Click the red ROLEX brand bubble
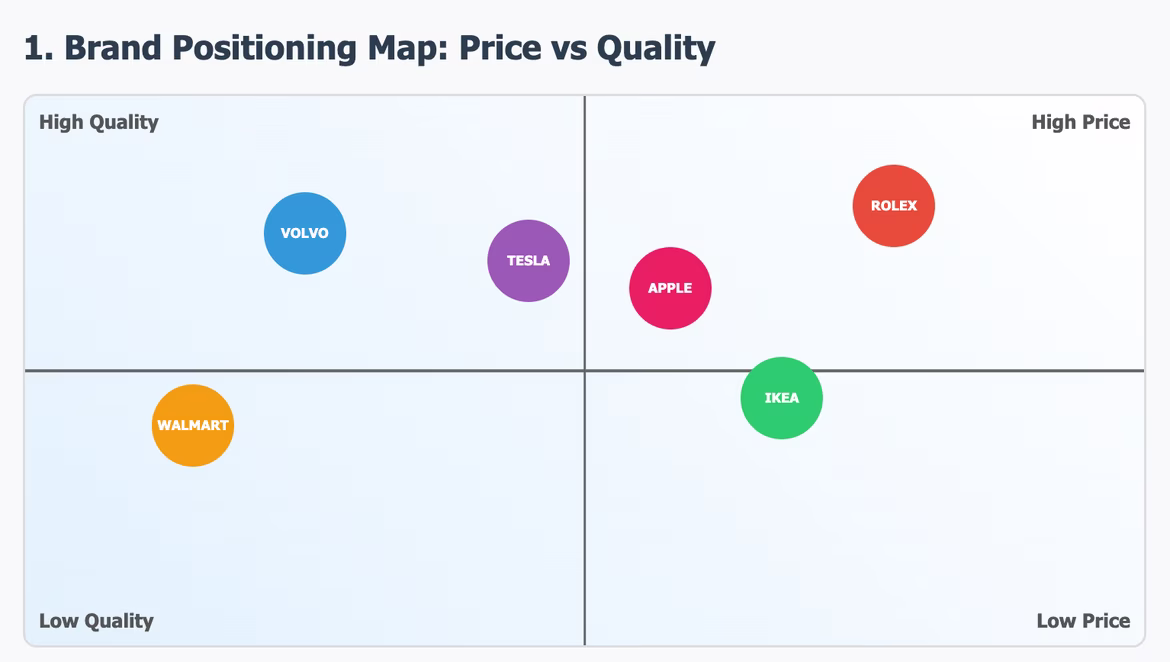Screen dimensions: 1170x662 point(893,206)
